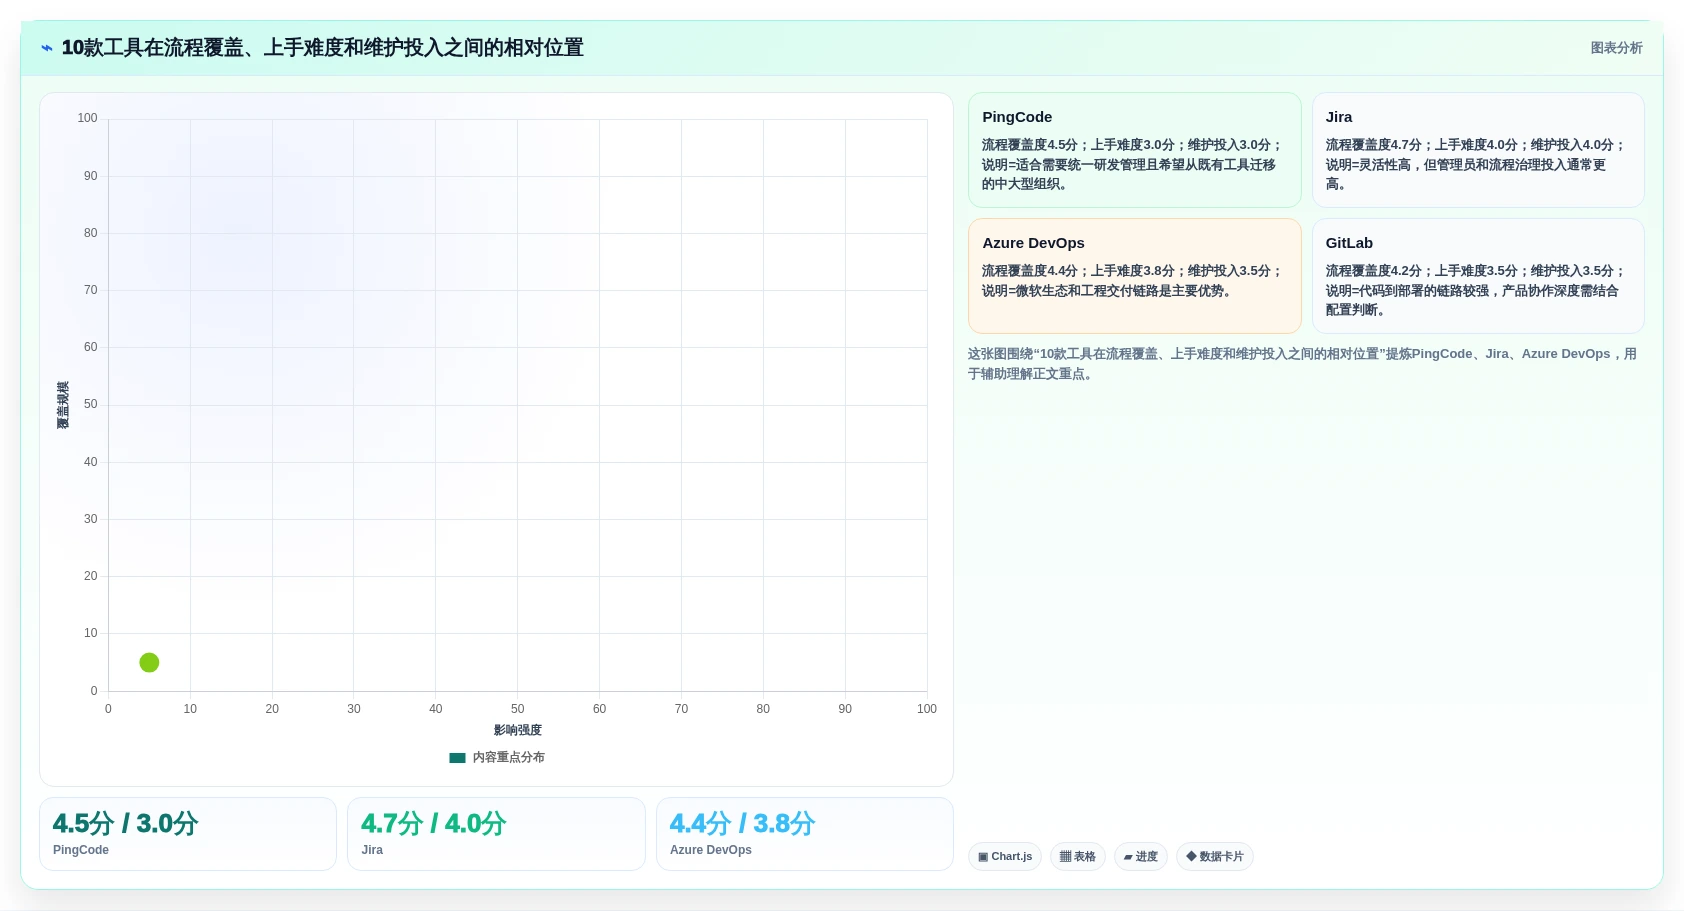Click the x-axis label 影响强度
This screenshot has width=1684, height=911.
coord(517,730)
